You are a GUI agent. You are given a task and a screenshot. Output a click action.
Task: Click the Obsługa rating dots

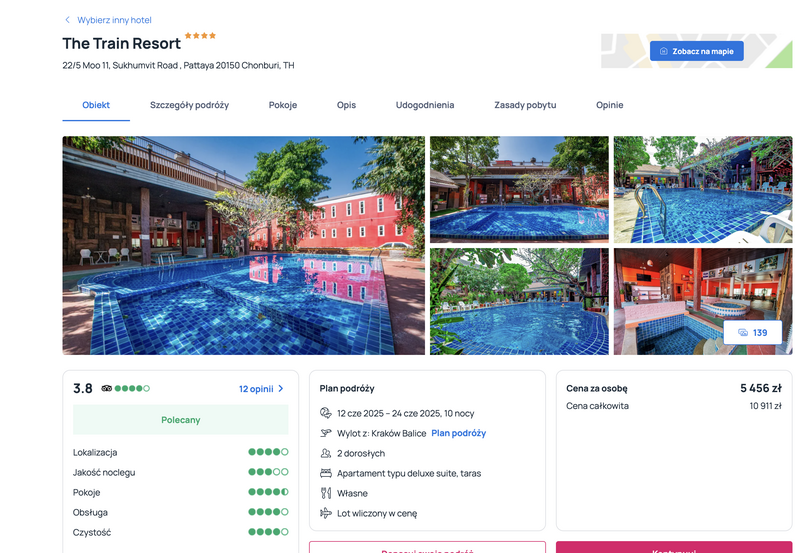pyautogui.click(x=268, y=512)
